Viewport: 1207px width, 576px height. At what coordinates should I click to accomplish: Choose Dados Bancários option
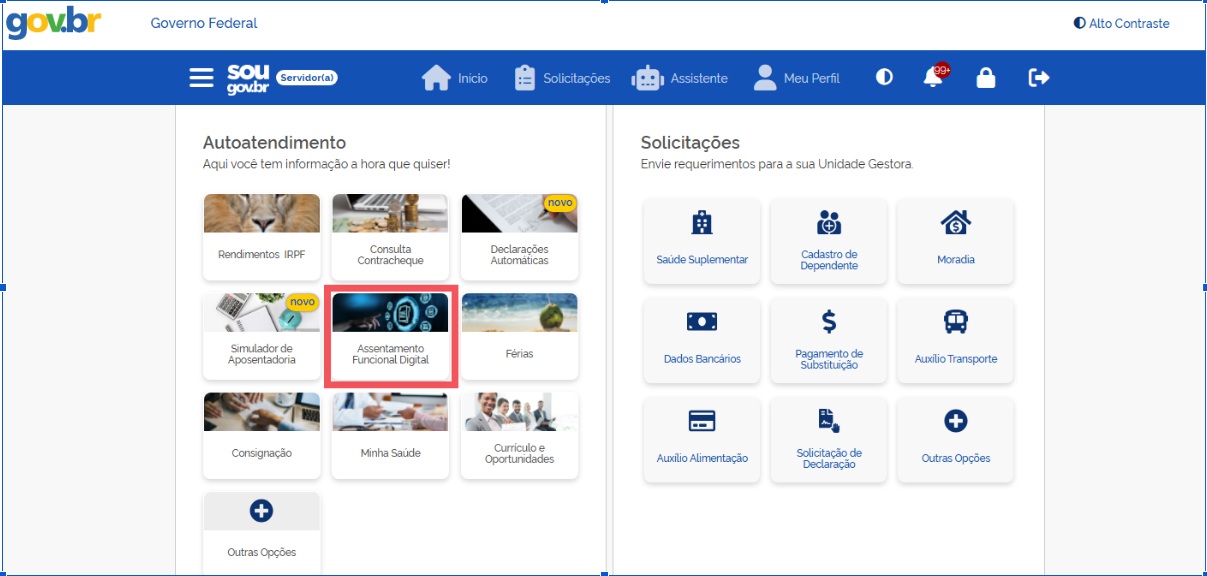click(x=702, y=340)
